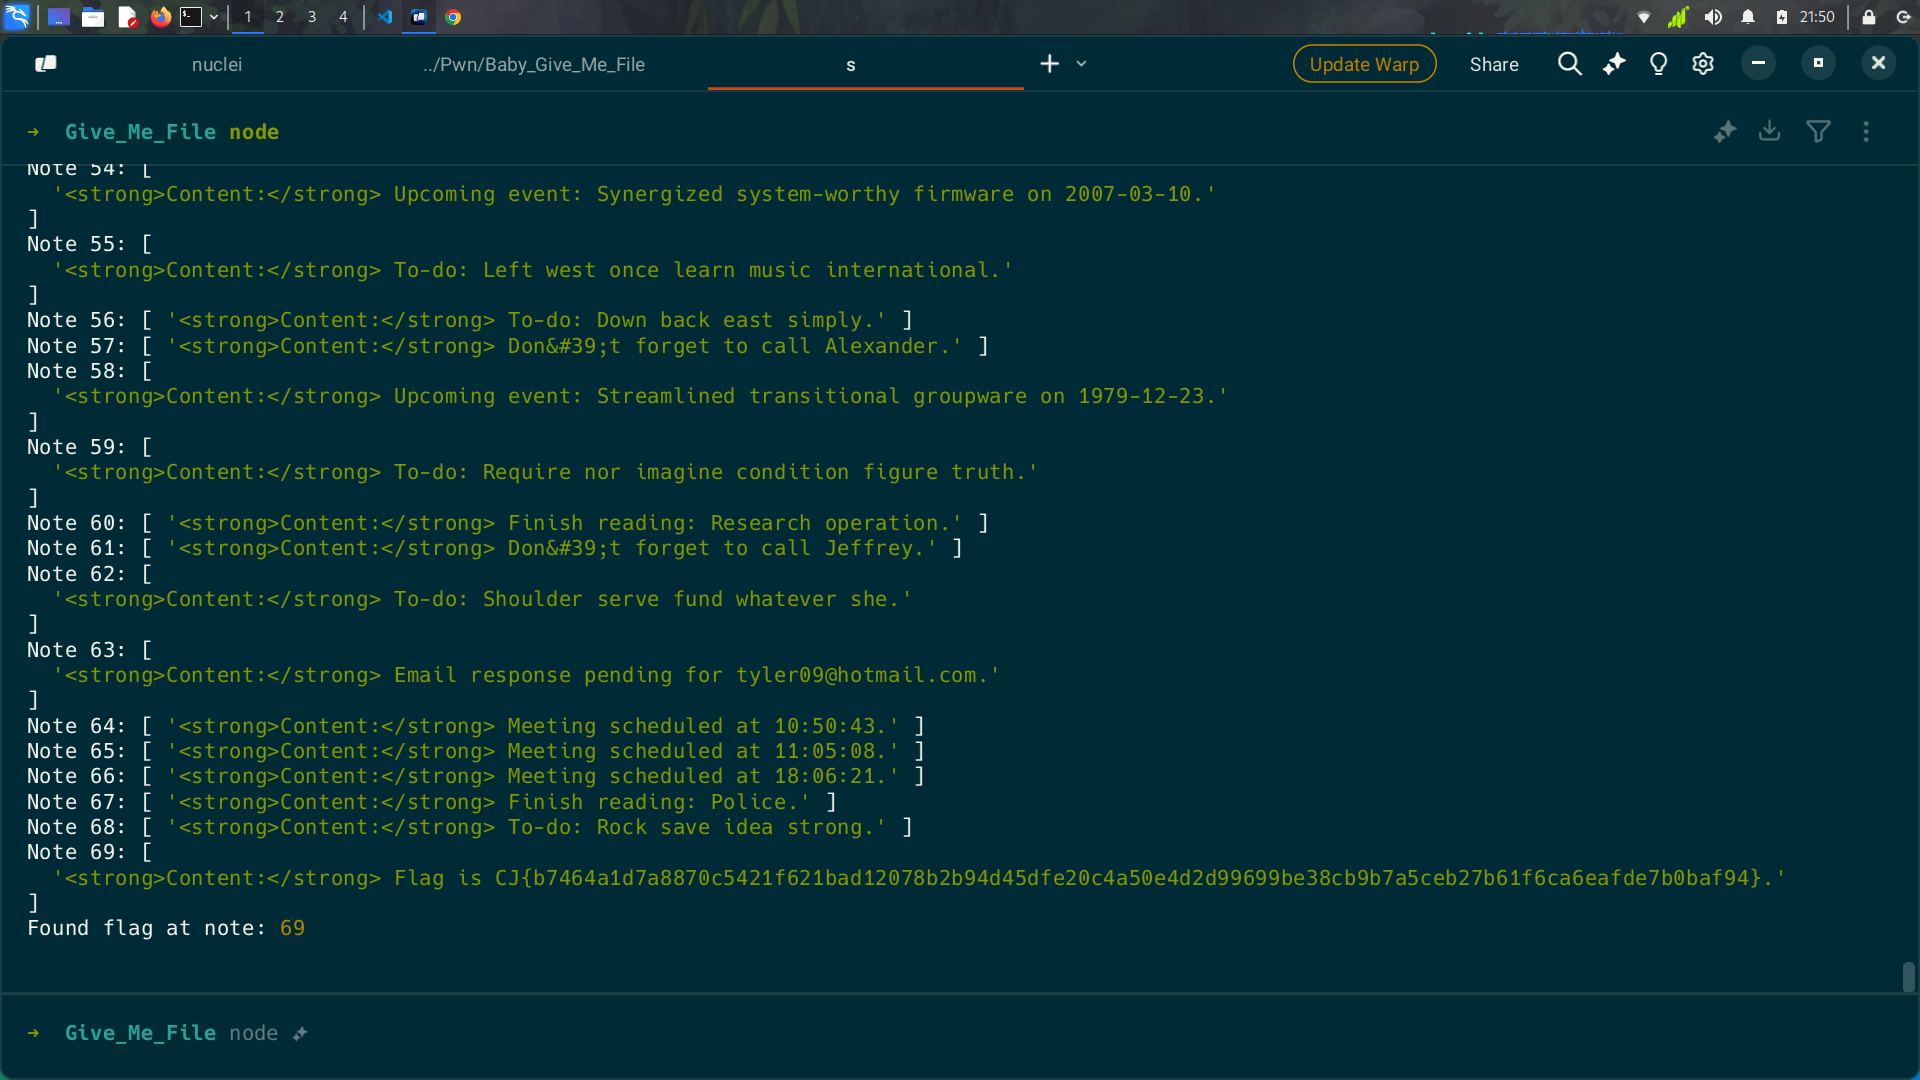Switch to the nuclei tab
Screen dimensions: 1920x1080
(x=217, y=64)
